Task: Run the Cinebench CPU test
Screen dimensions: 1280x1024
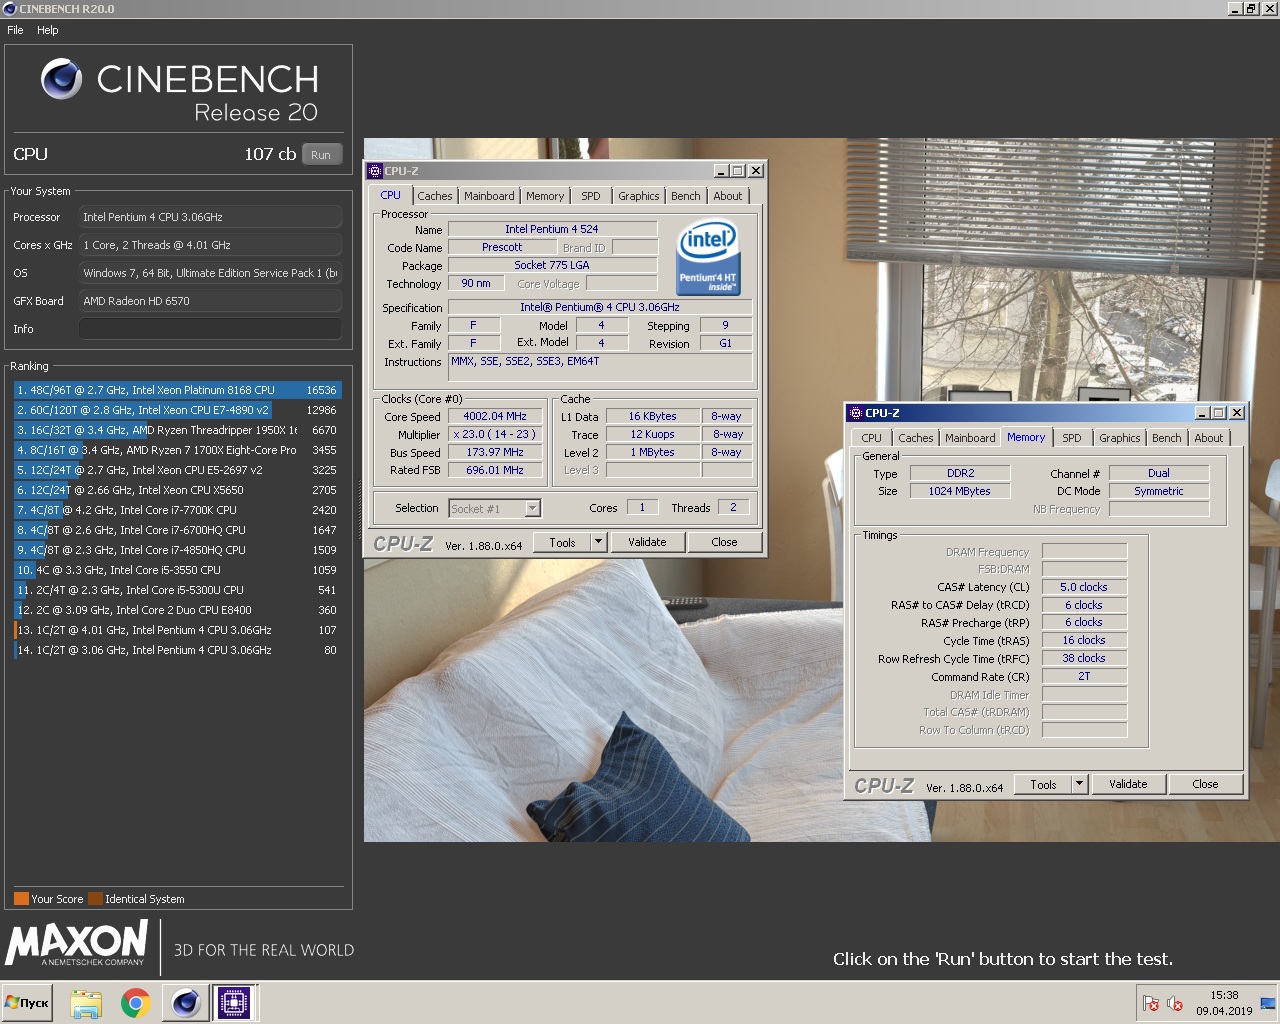Action: 321,155
